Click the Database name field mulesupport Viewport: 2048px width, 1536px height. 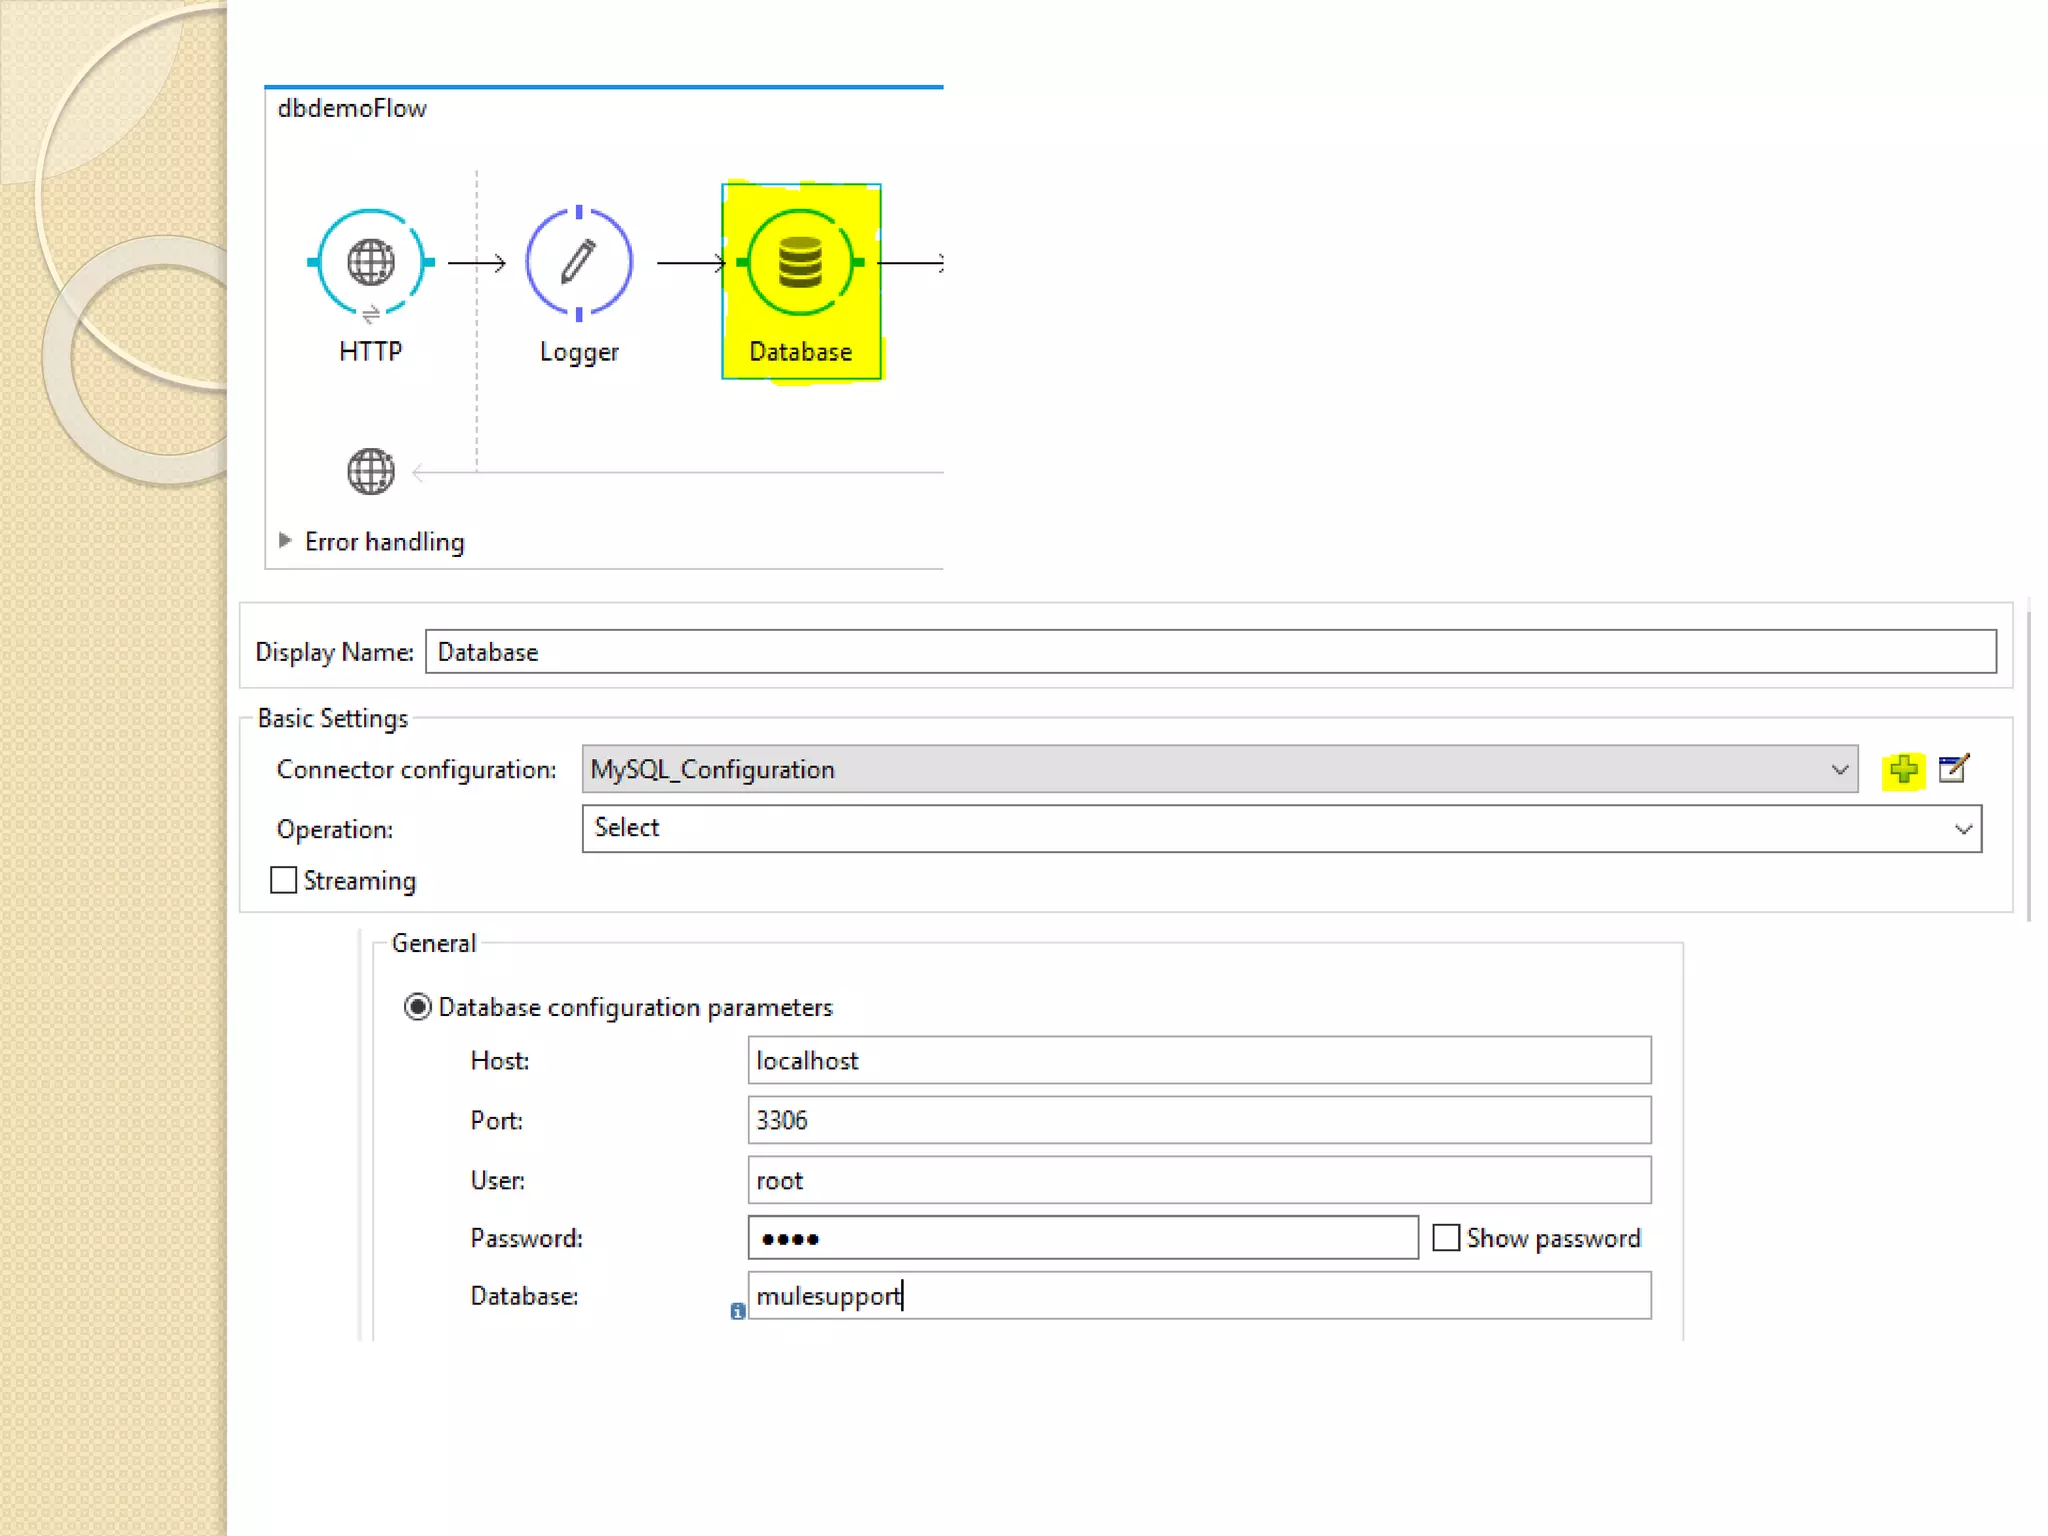pyautogui.click(x=1198, y=1296)
